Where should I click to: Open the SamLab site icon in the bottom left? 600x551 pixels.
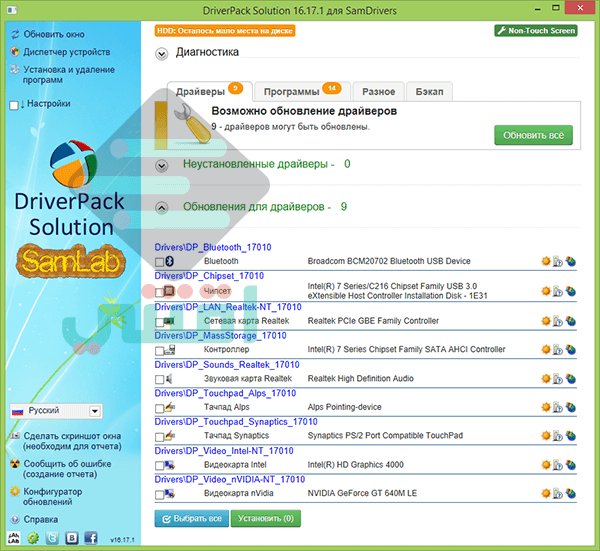click(x=14, y=538)
